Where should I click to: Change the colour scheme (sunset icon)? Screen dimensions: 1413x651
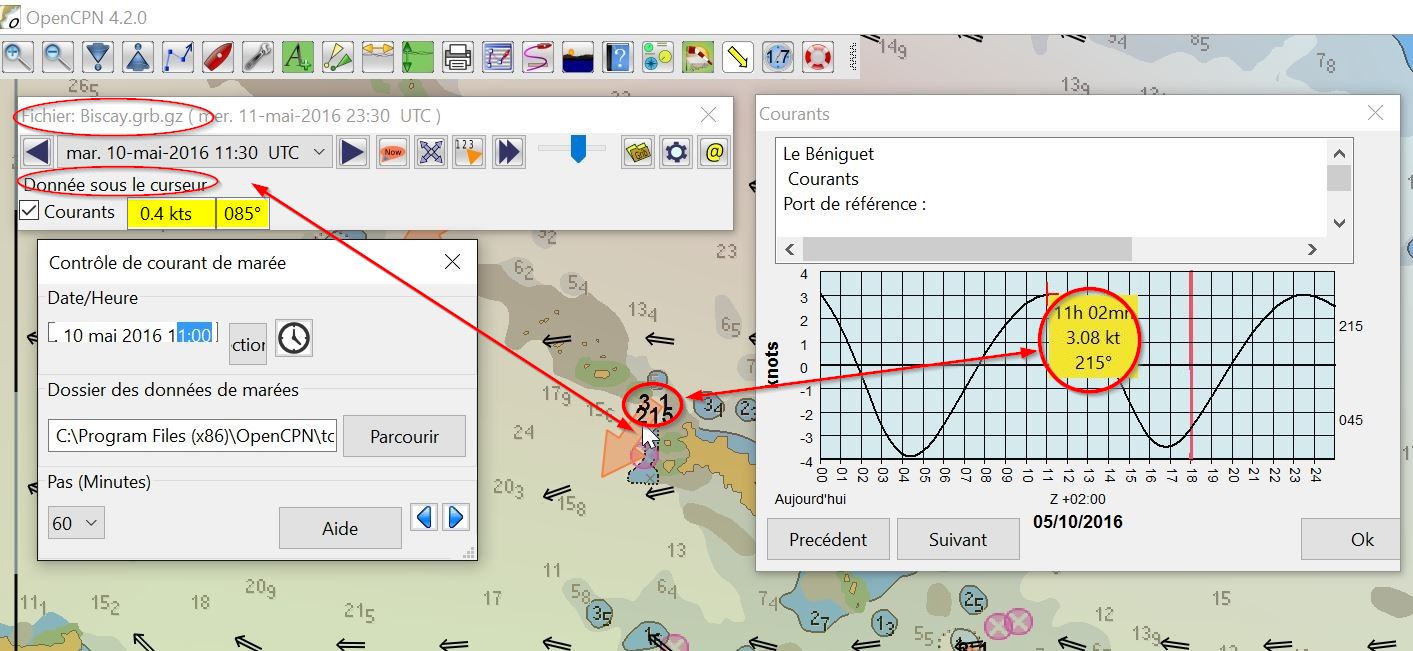pos(578,56)
